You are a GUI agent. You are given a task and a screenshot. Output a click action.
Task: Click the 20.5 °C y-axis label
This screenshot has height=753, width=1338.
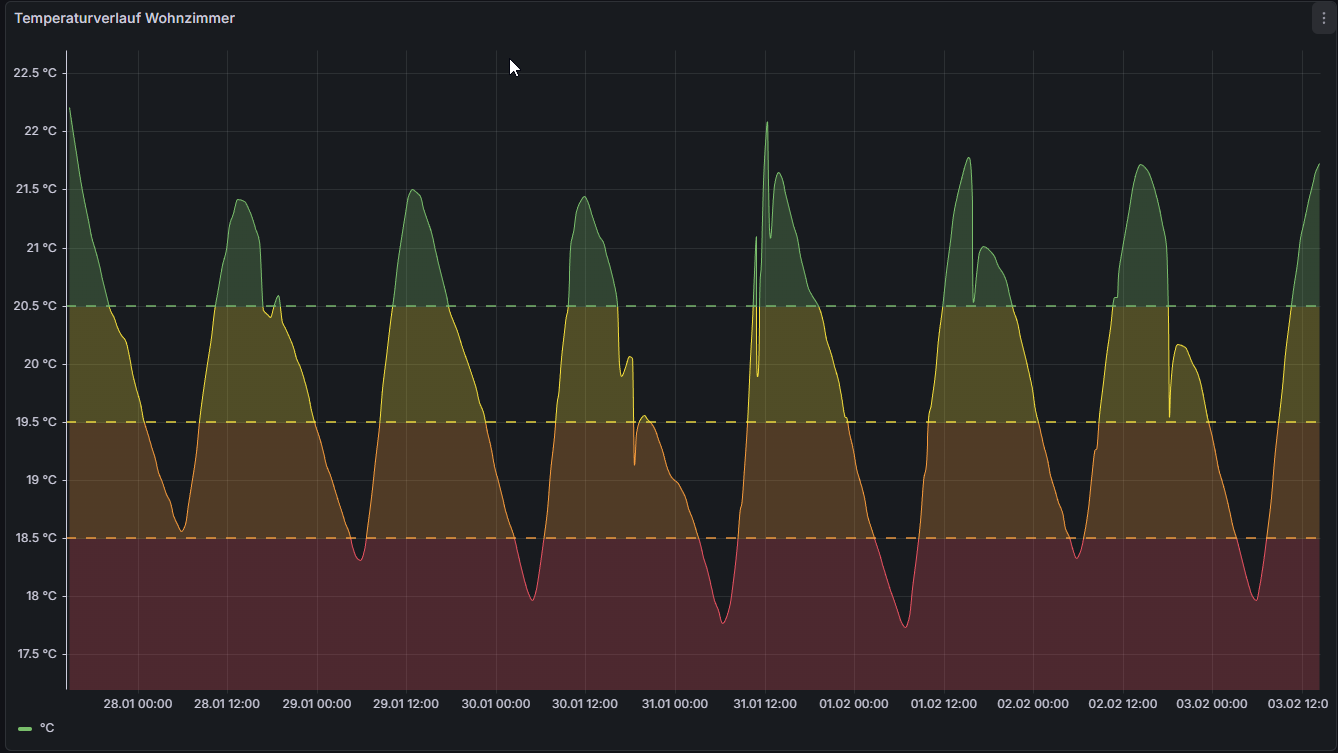[40, 306]
